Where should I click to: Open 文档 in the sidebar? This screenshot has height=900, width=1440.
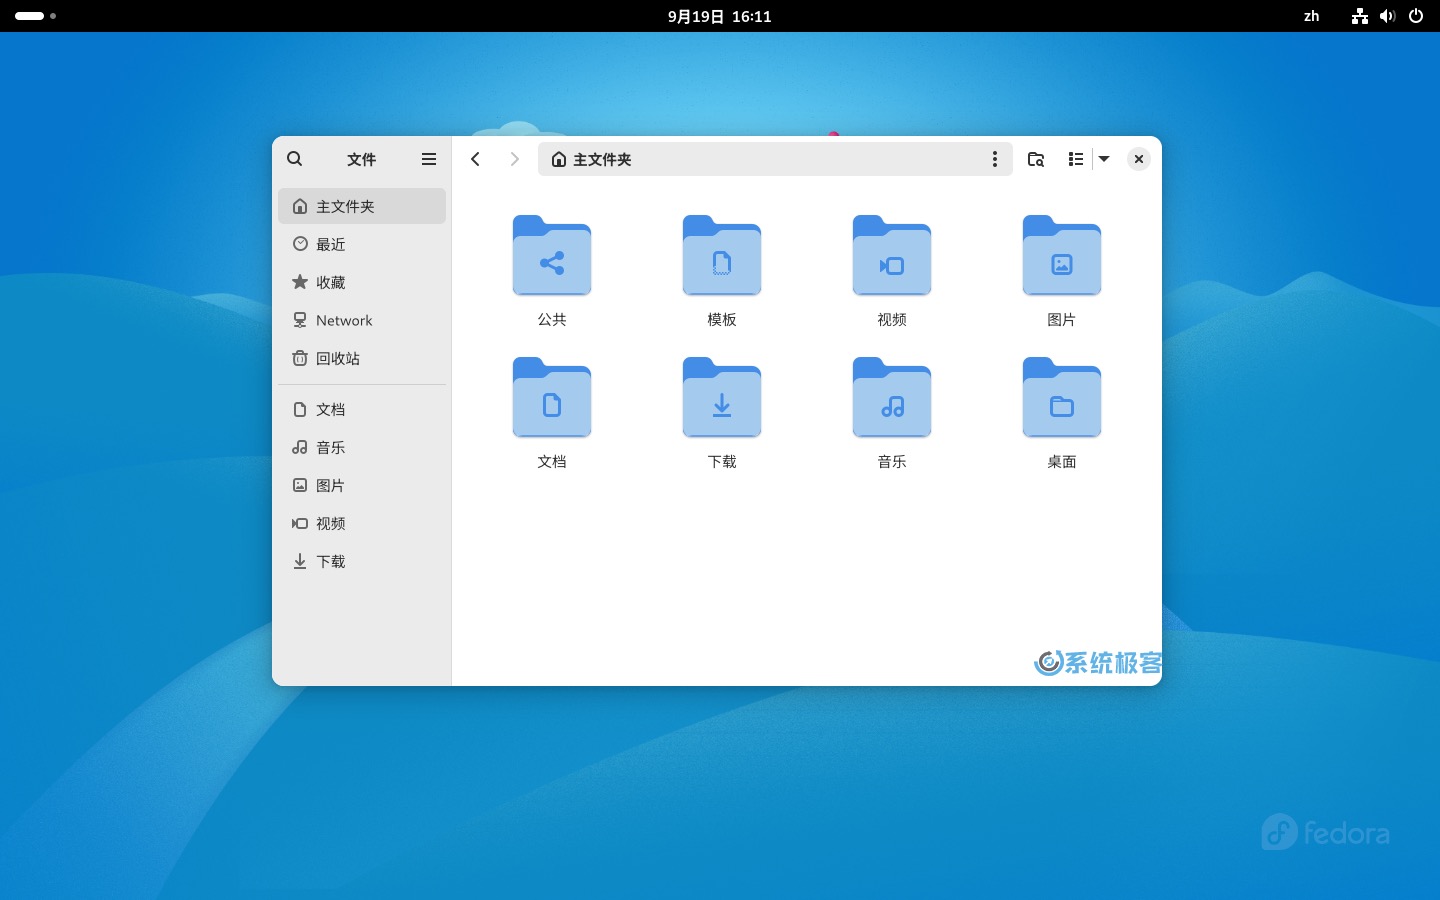click(x=362, y=409)
